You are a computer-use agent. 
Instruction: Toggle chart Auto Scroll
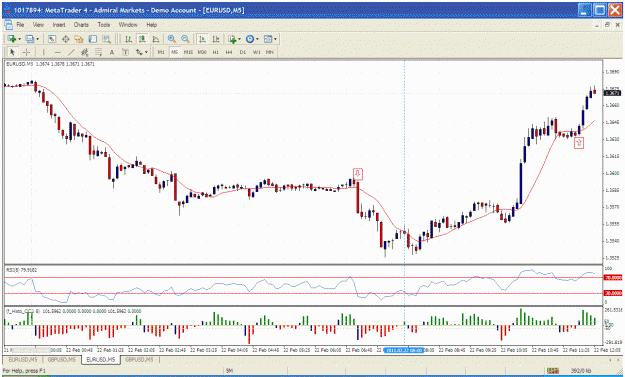[x=202, y=39]
